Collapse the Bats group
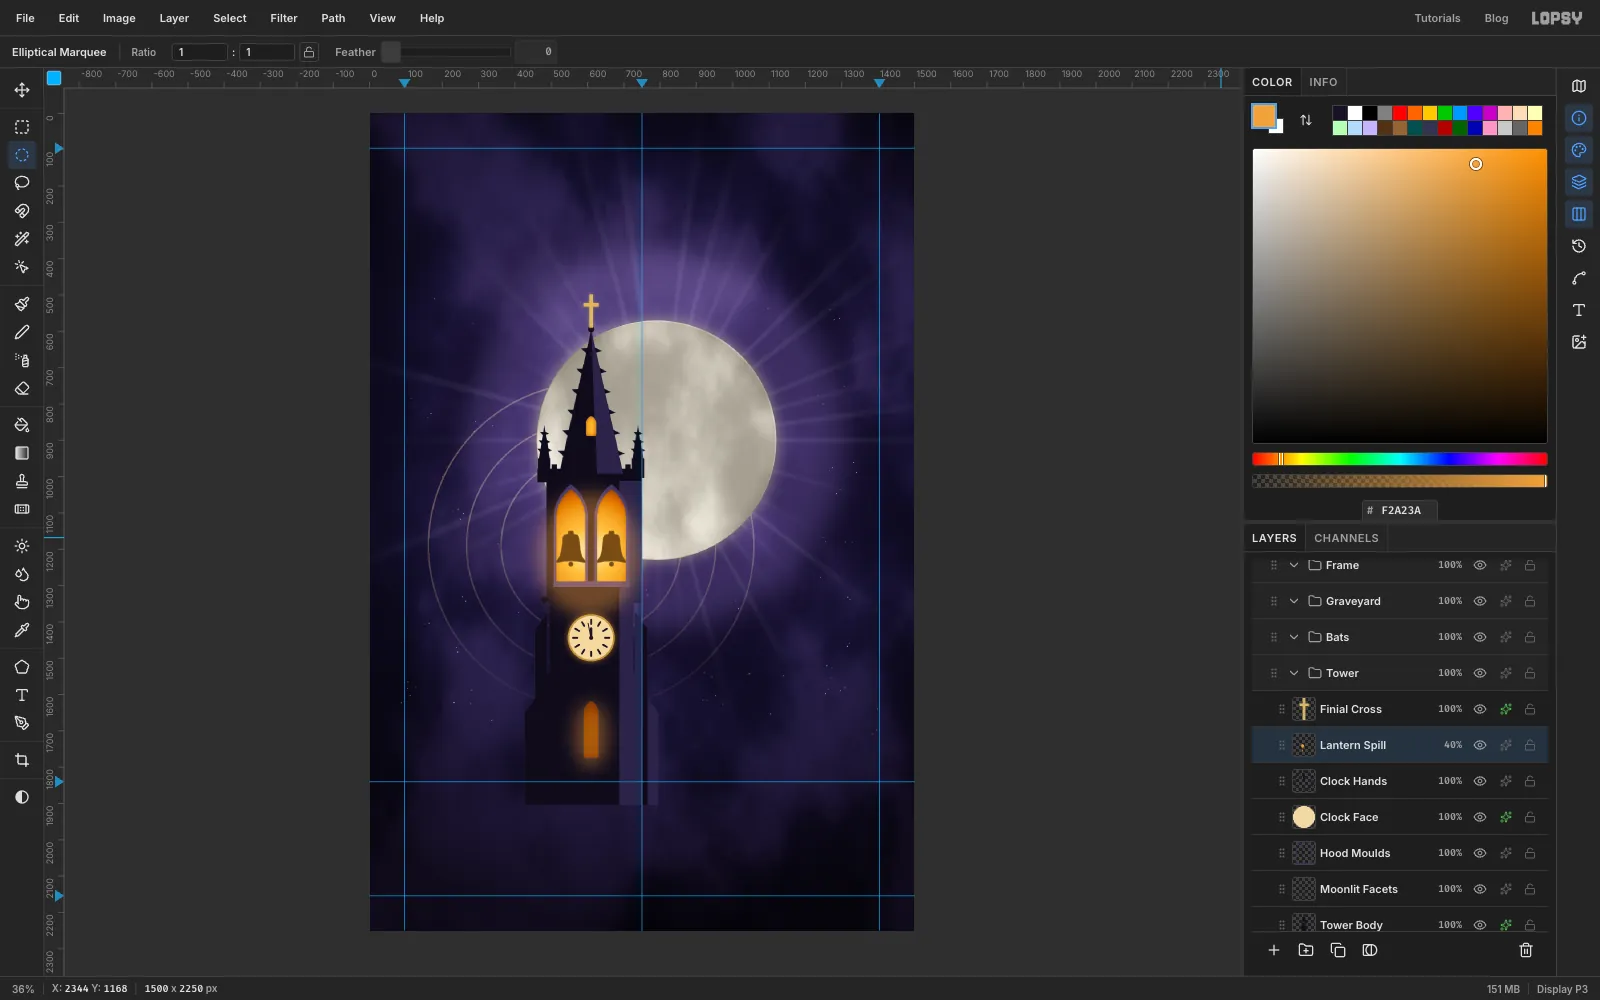 (1294, 637)
